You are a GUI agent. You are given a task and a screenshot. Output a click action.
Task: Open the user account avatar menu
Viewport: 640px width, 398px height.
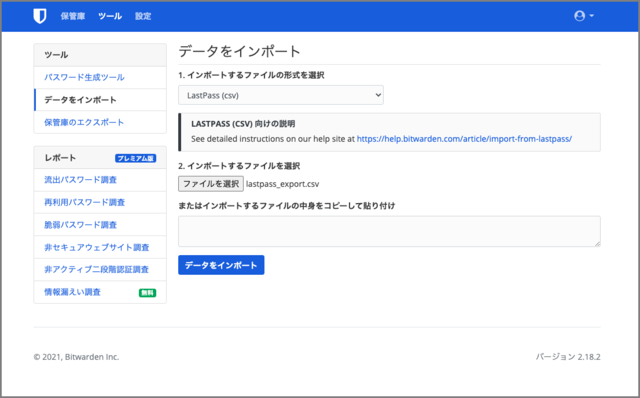click(584, 16)
